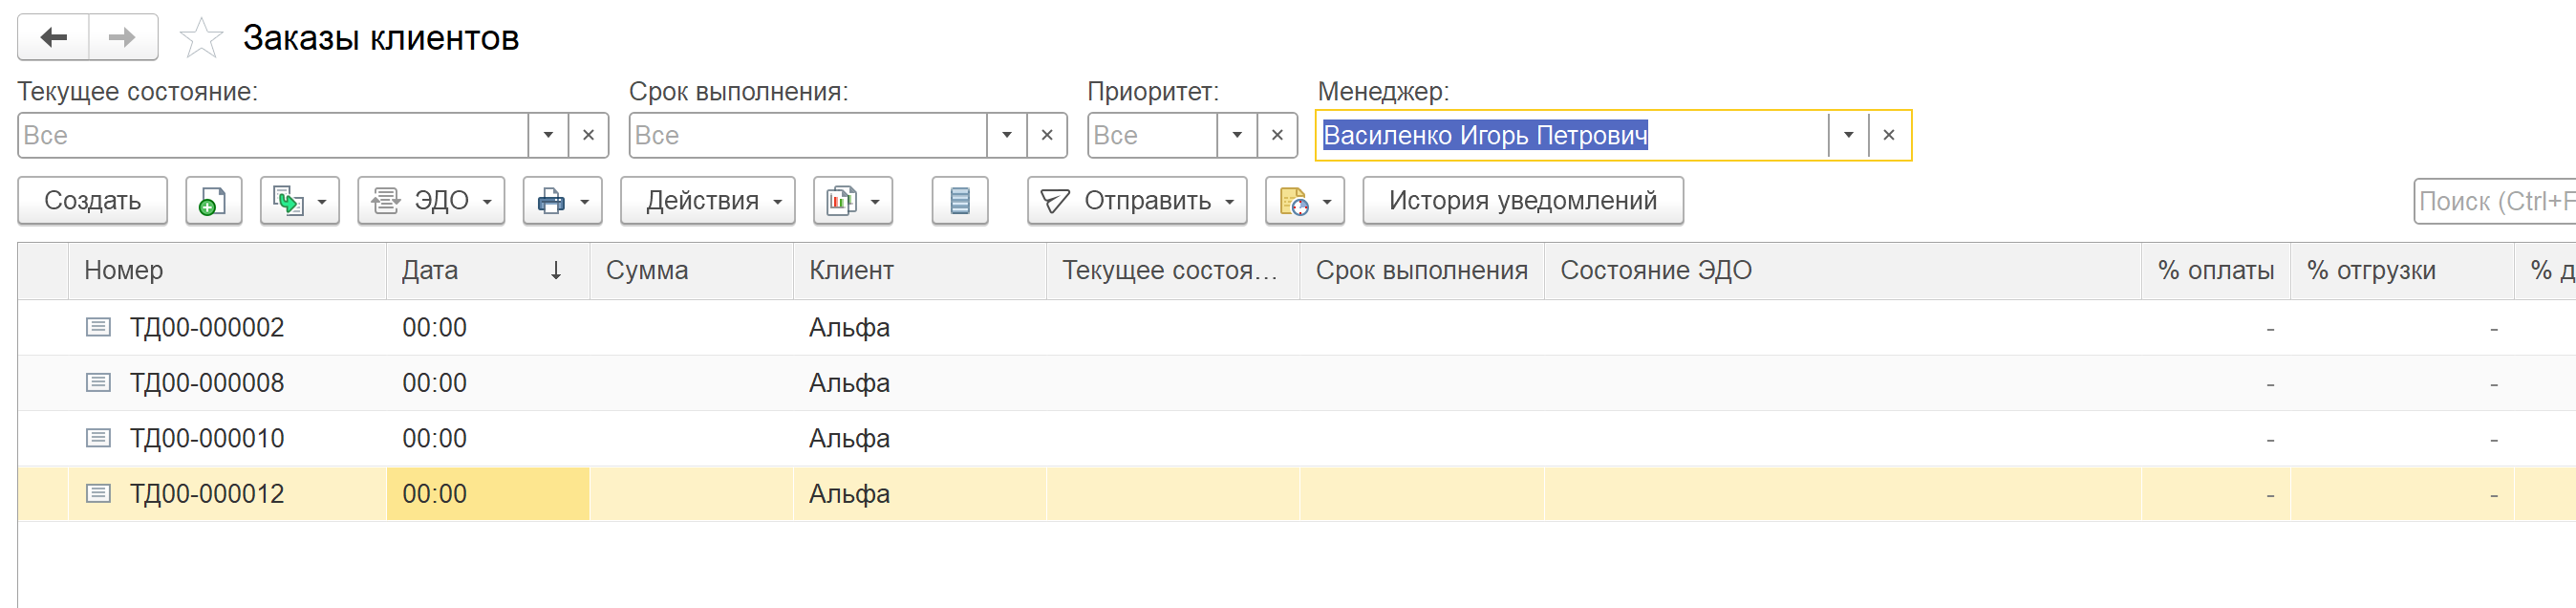
Task: Click the Состояние ЭДО column header
Action: tap(1843, 270)
